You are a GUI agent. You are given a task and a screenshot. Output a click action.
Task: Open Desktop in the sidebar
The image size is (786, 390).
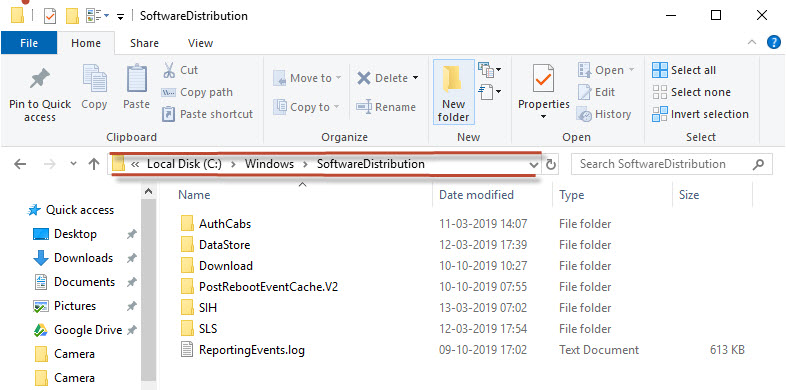point(65,234)
